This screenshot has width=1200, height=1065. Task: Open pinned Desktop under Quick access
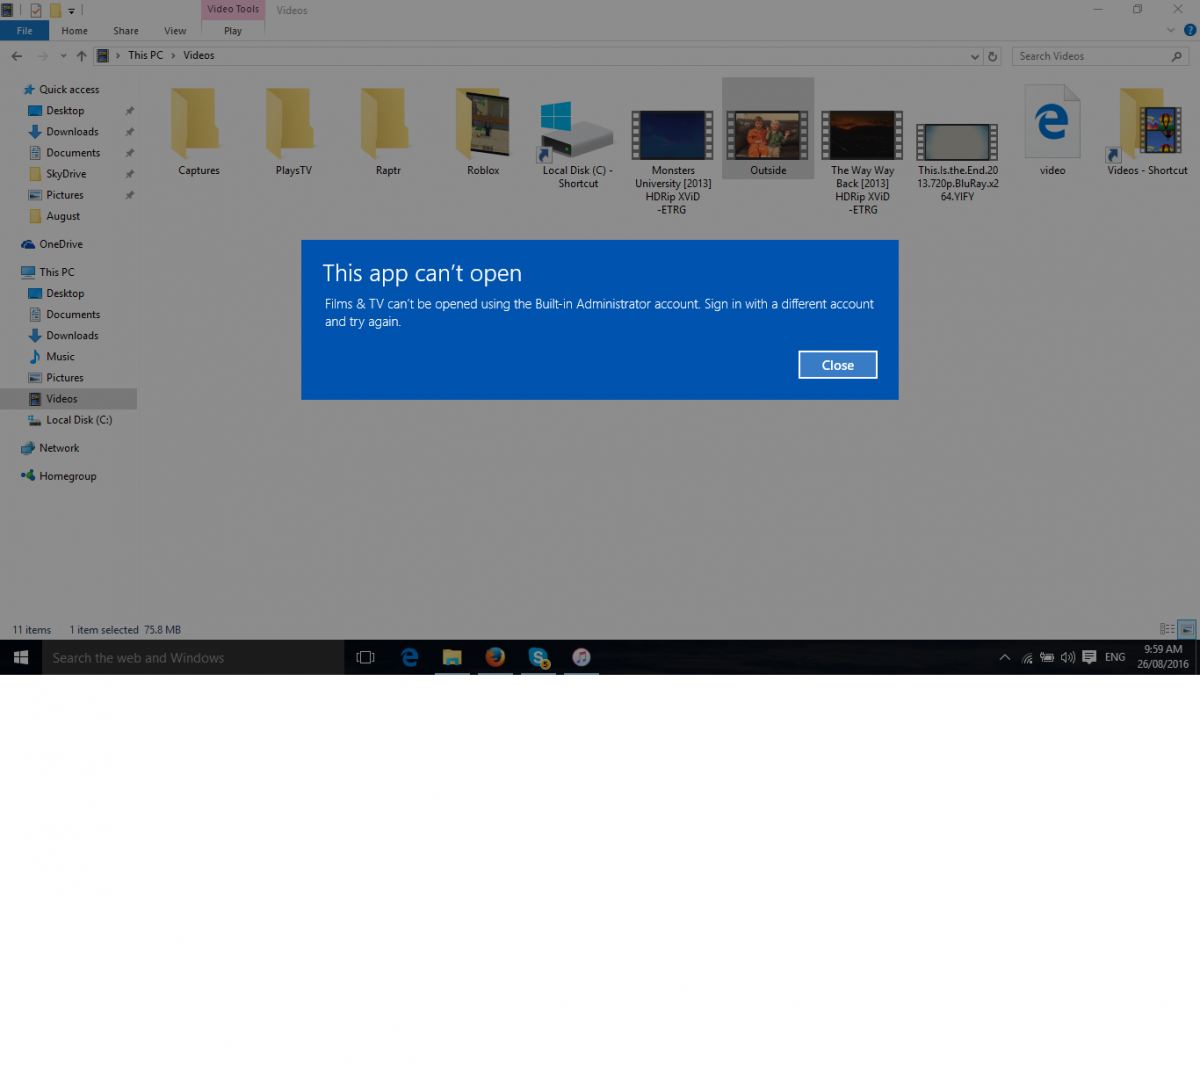[65, 111]
